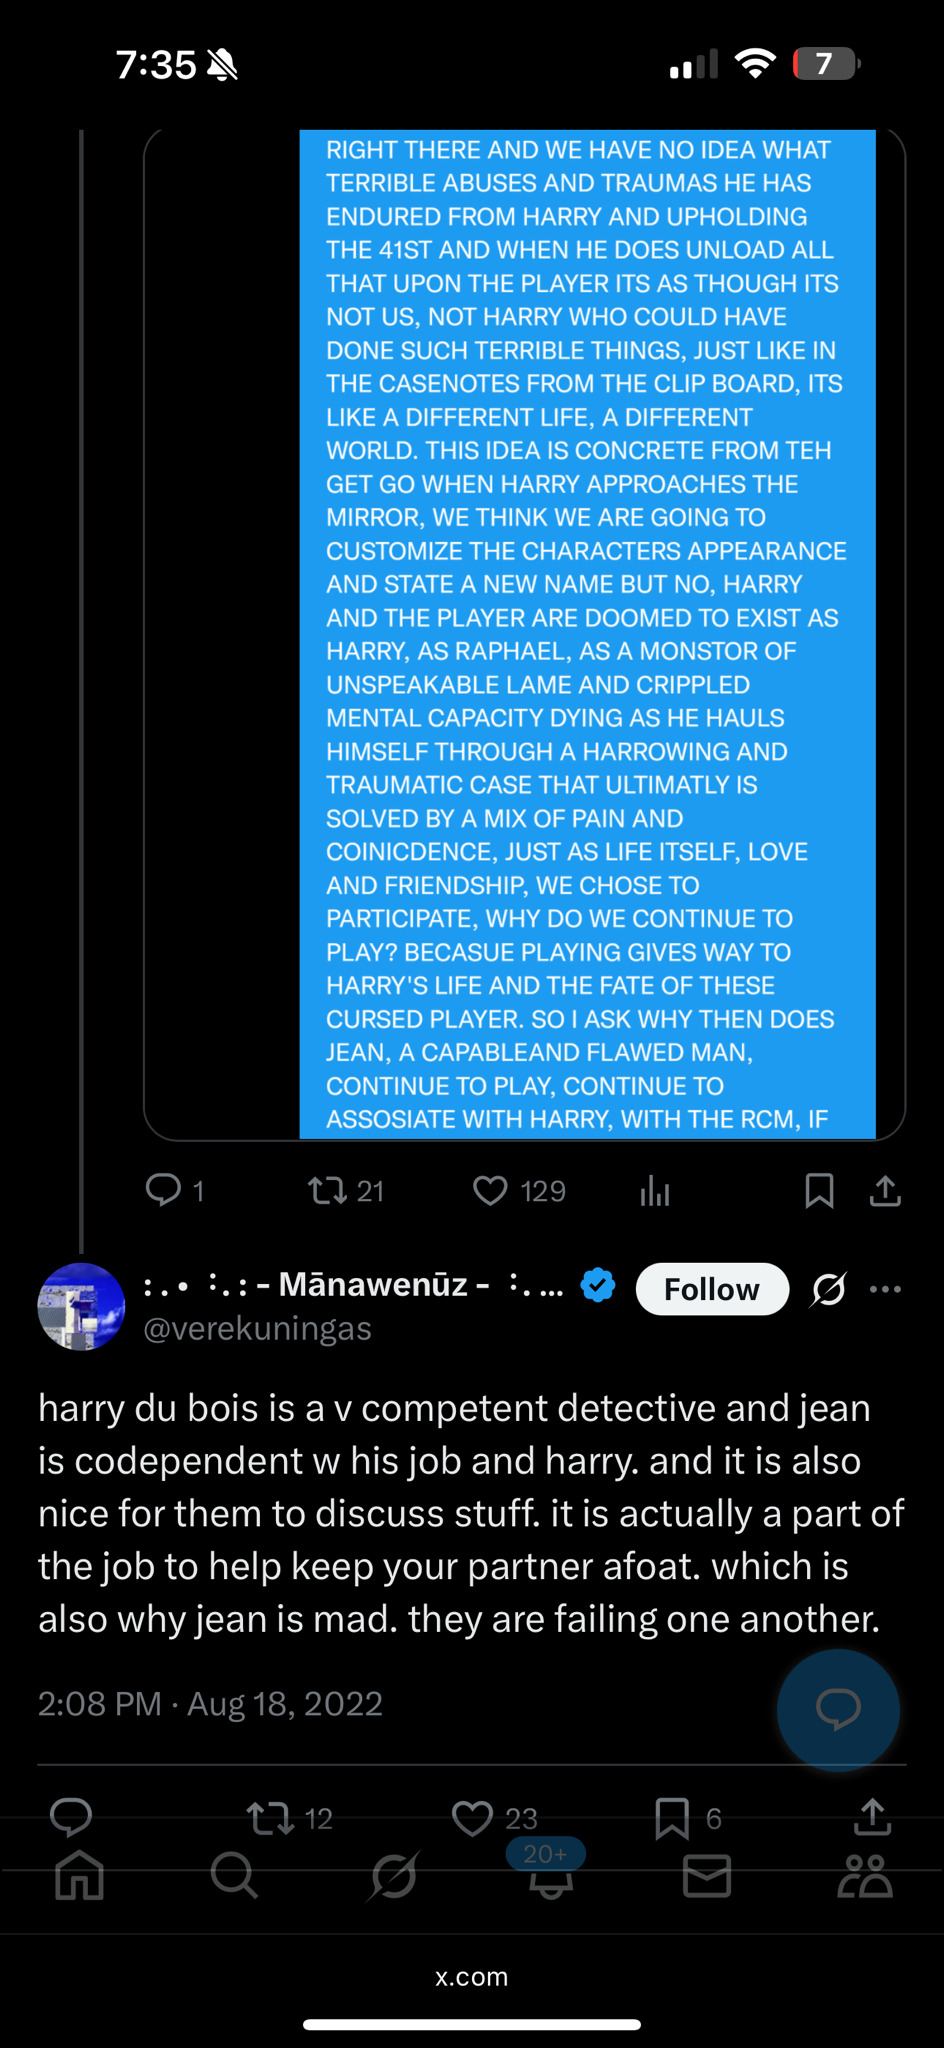This screenshot has height=2048, width=944.
Task: Follow the Mānawenūz account
Action: (712, 1289)
